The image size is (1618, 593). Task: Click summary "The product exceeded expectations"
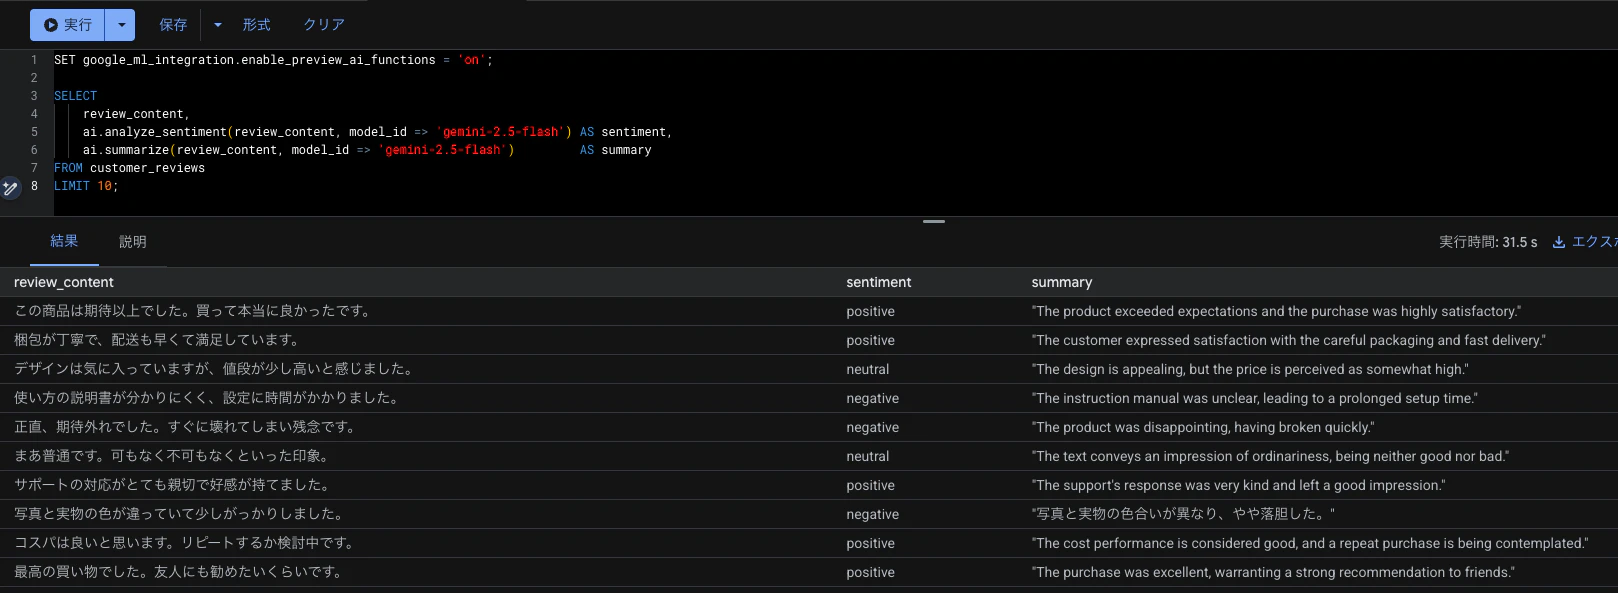point(1276,311)
